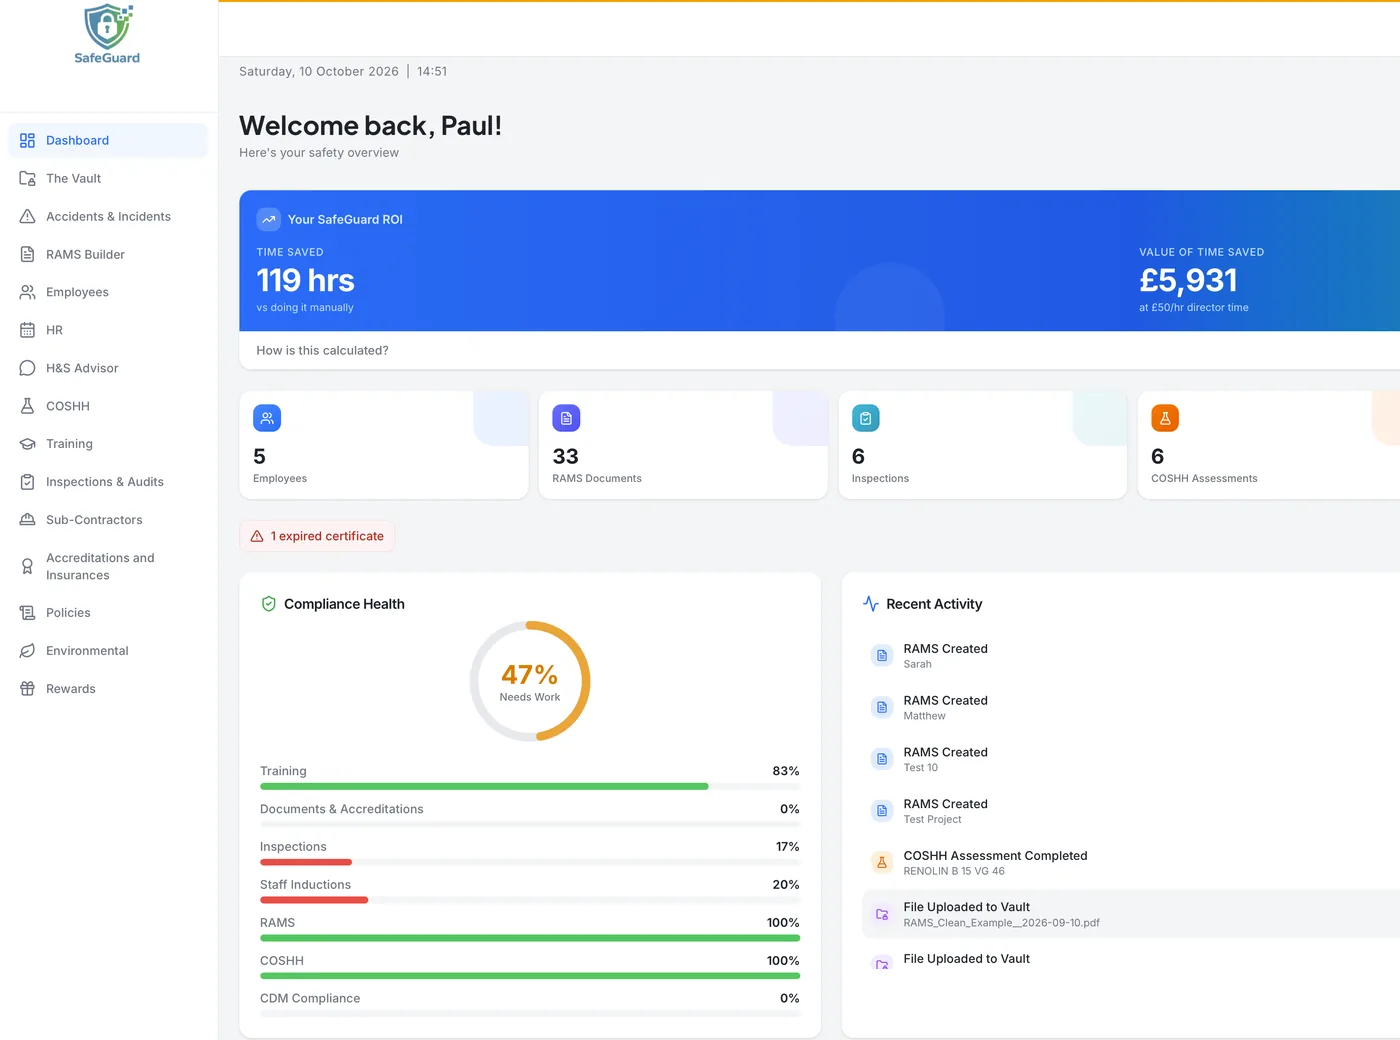Screen dimensions: 1400x1040
Task: Expand 'How is this calculated?' section
Action: pos(322,351)
